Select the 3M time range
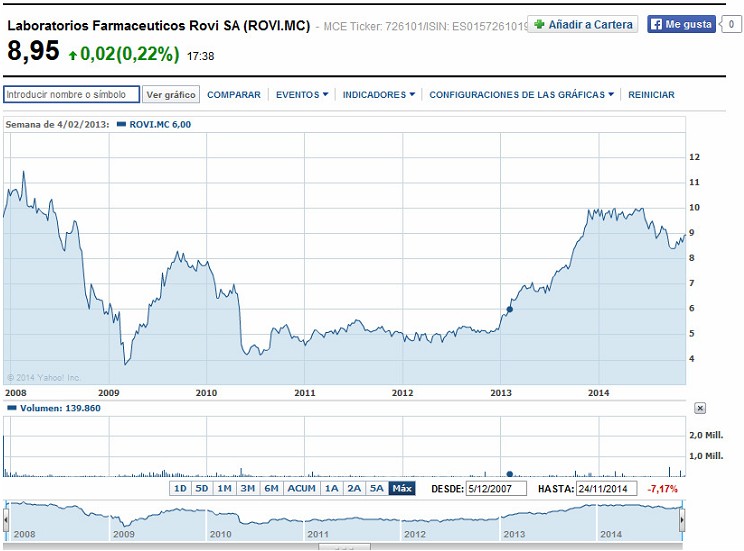Viewport: 744px width, 551px height. 248,488
